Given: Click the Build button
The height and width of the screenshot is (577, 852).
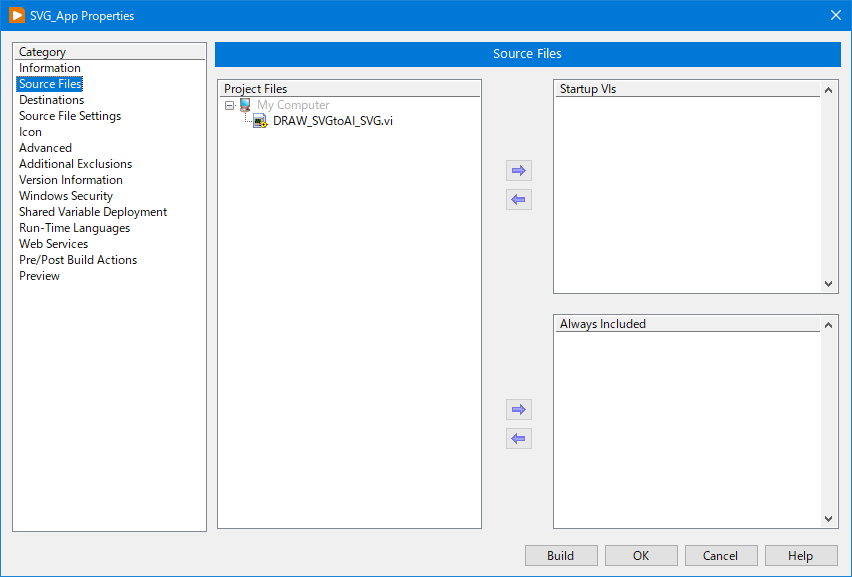Looking at the screenshot, I should (x=561, y=555).
